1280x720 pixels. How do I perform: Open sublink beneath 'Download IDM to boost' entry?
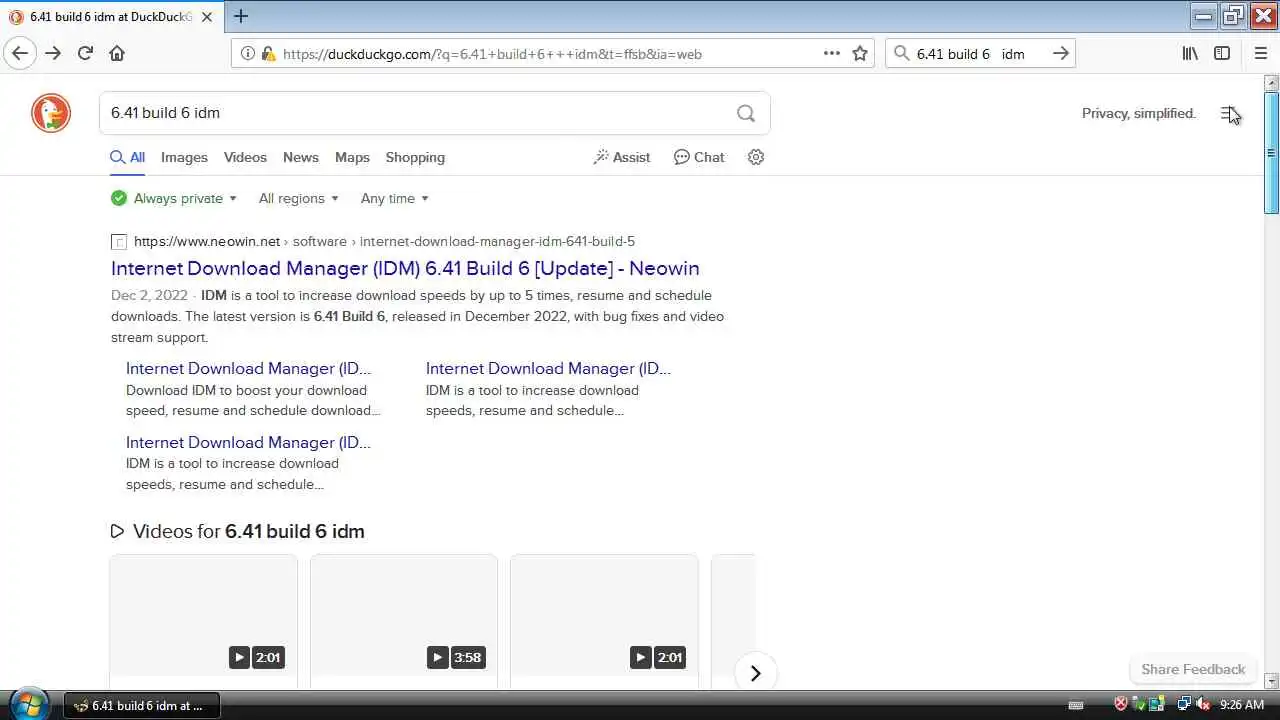pyautogui.click(x=248, y=442)
